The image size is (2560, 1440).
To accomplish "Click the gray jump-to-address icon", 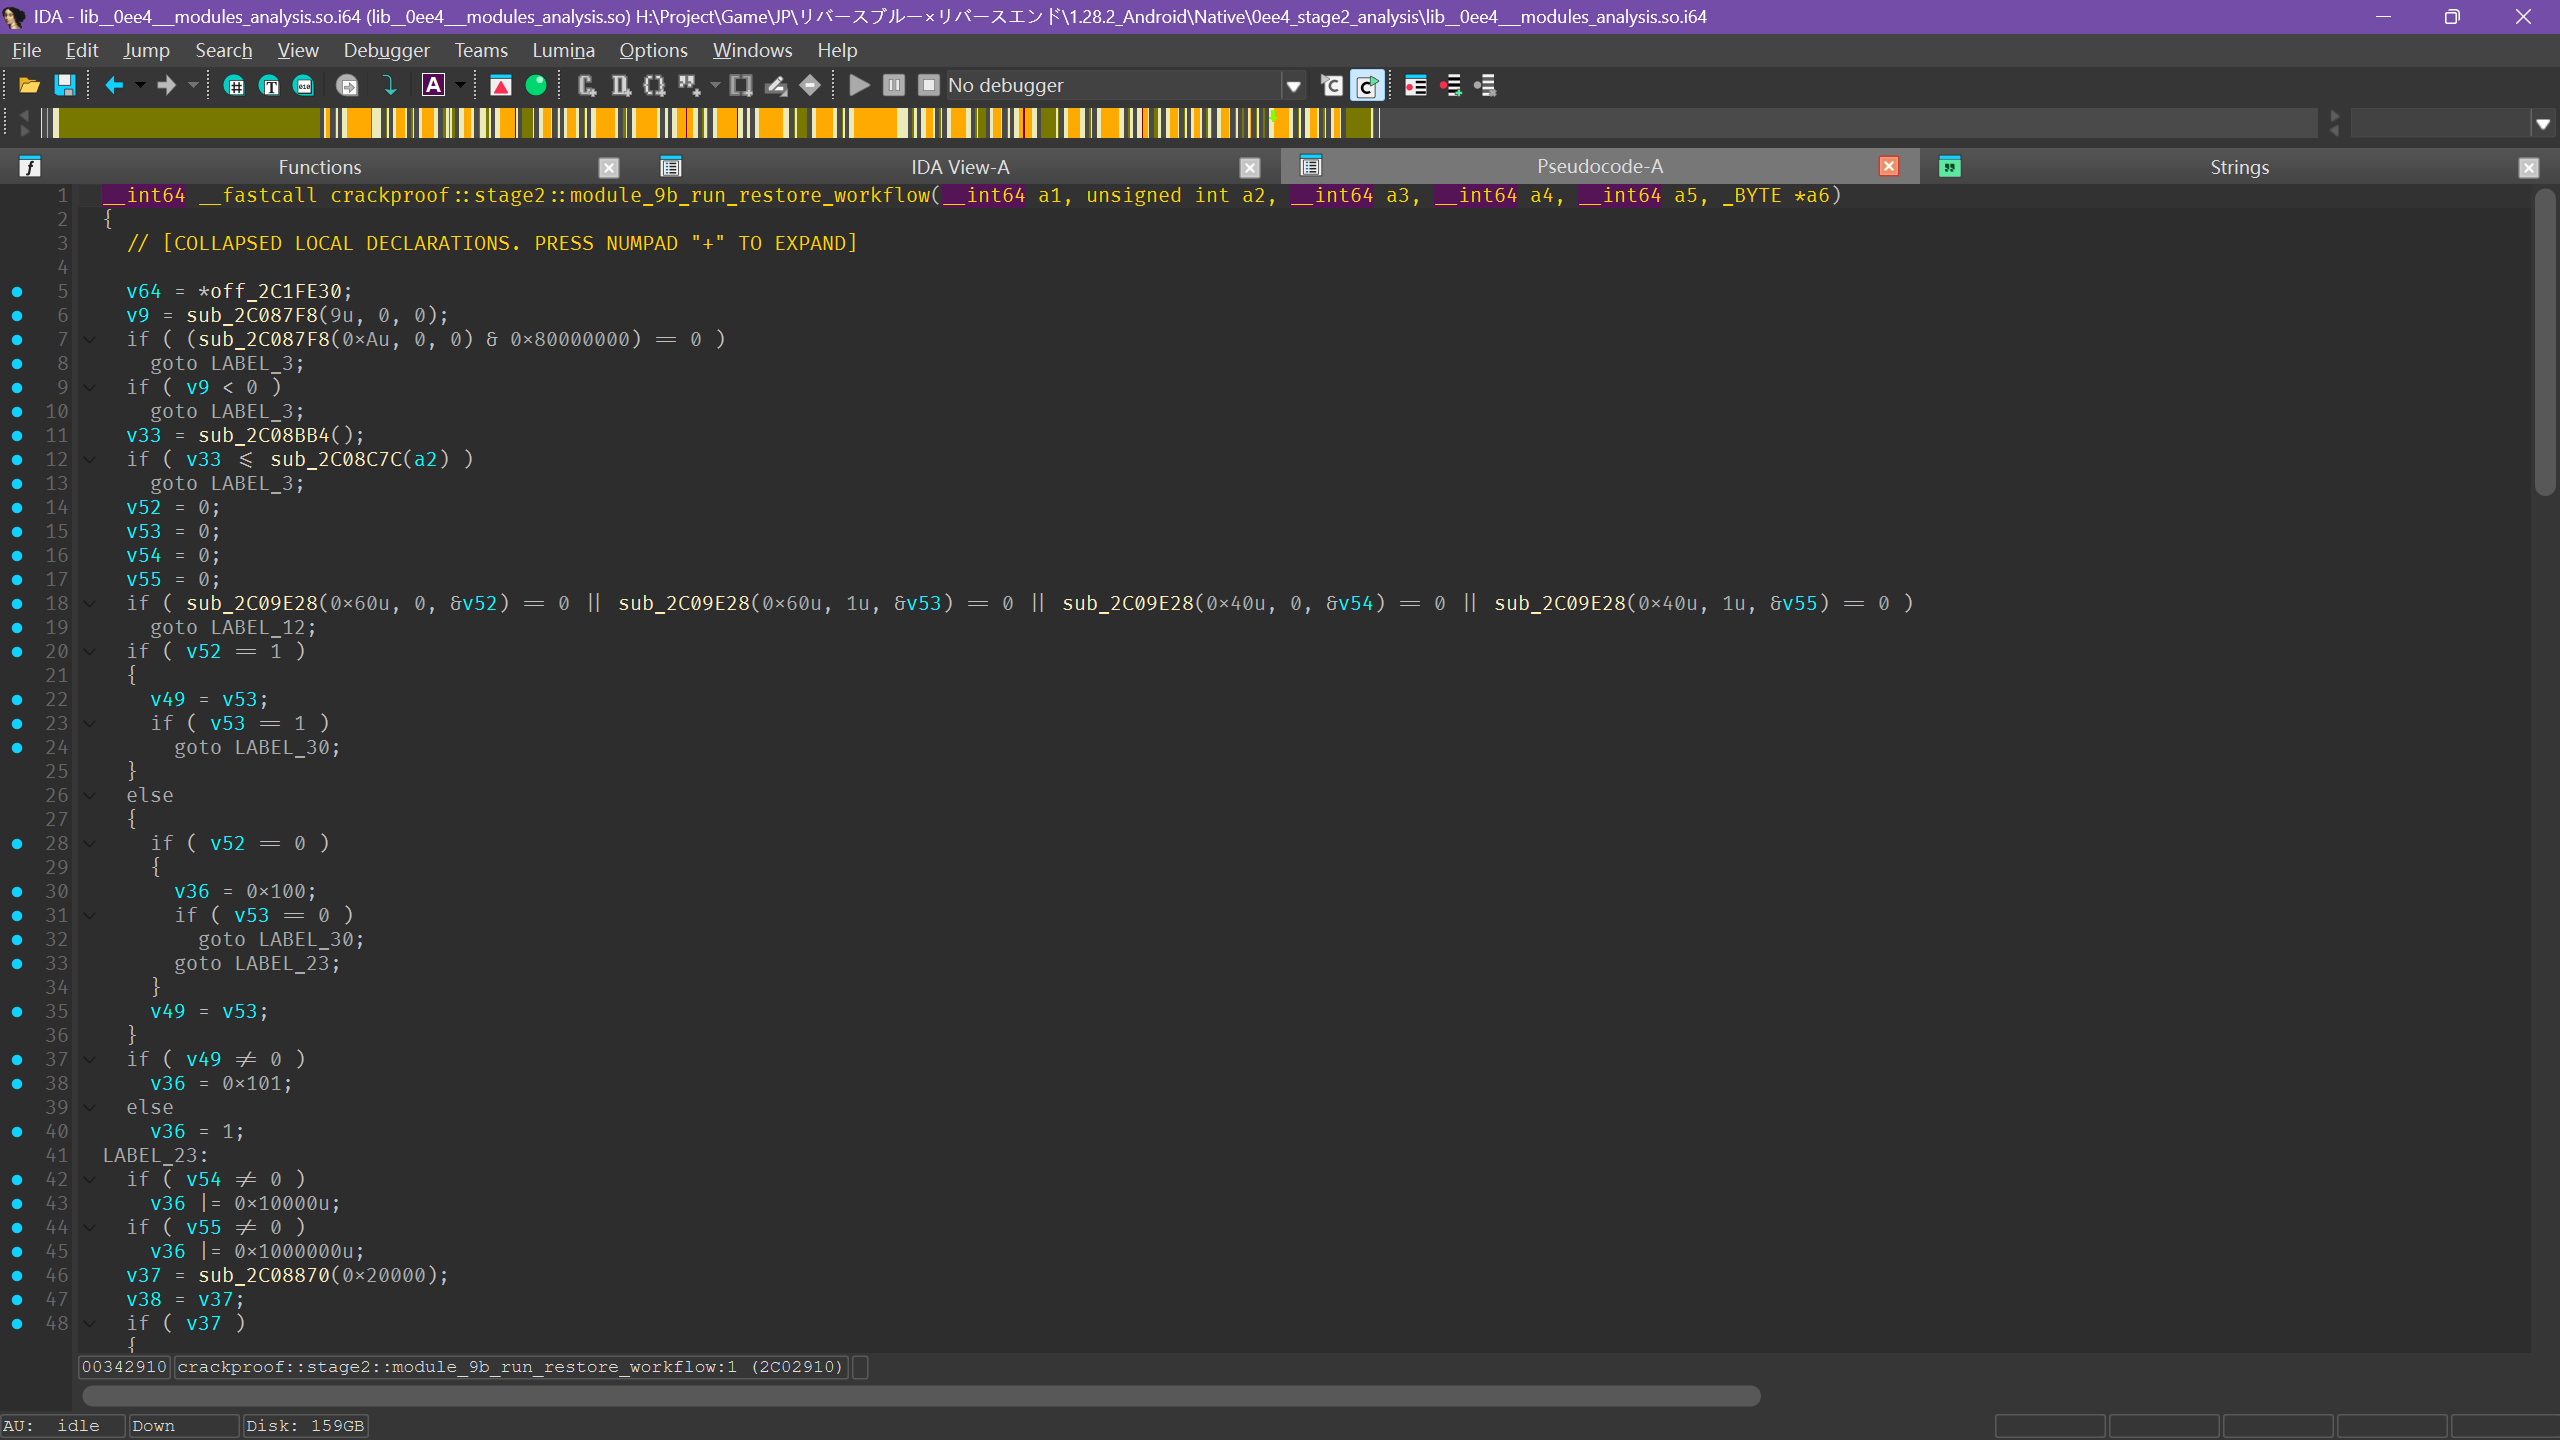I will [347, 86].
